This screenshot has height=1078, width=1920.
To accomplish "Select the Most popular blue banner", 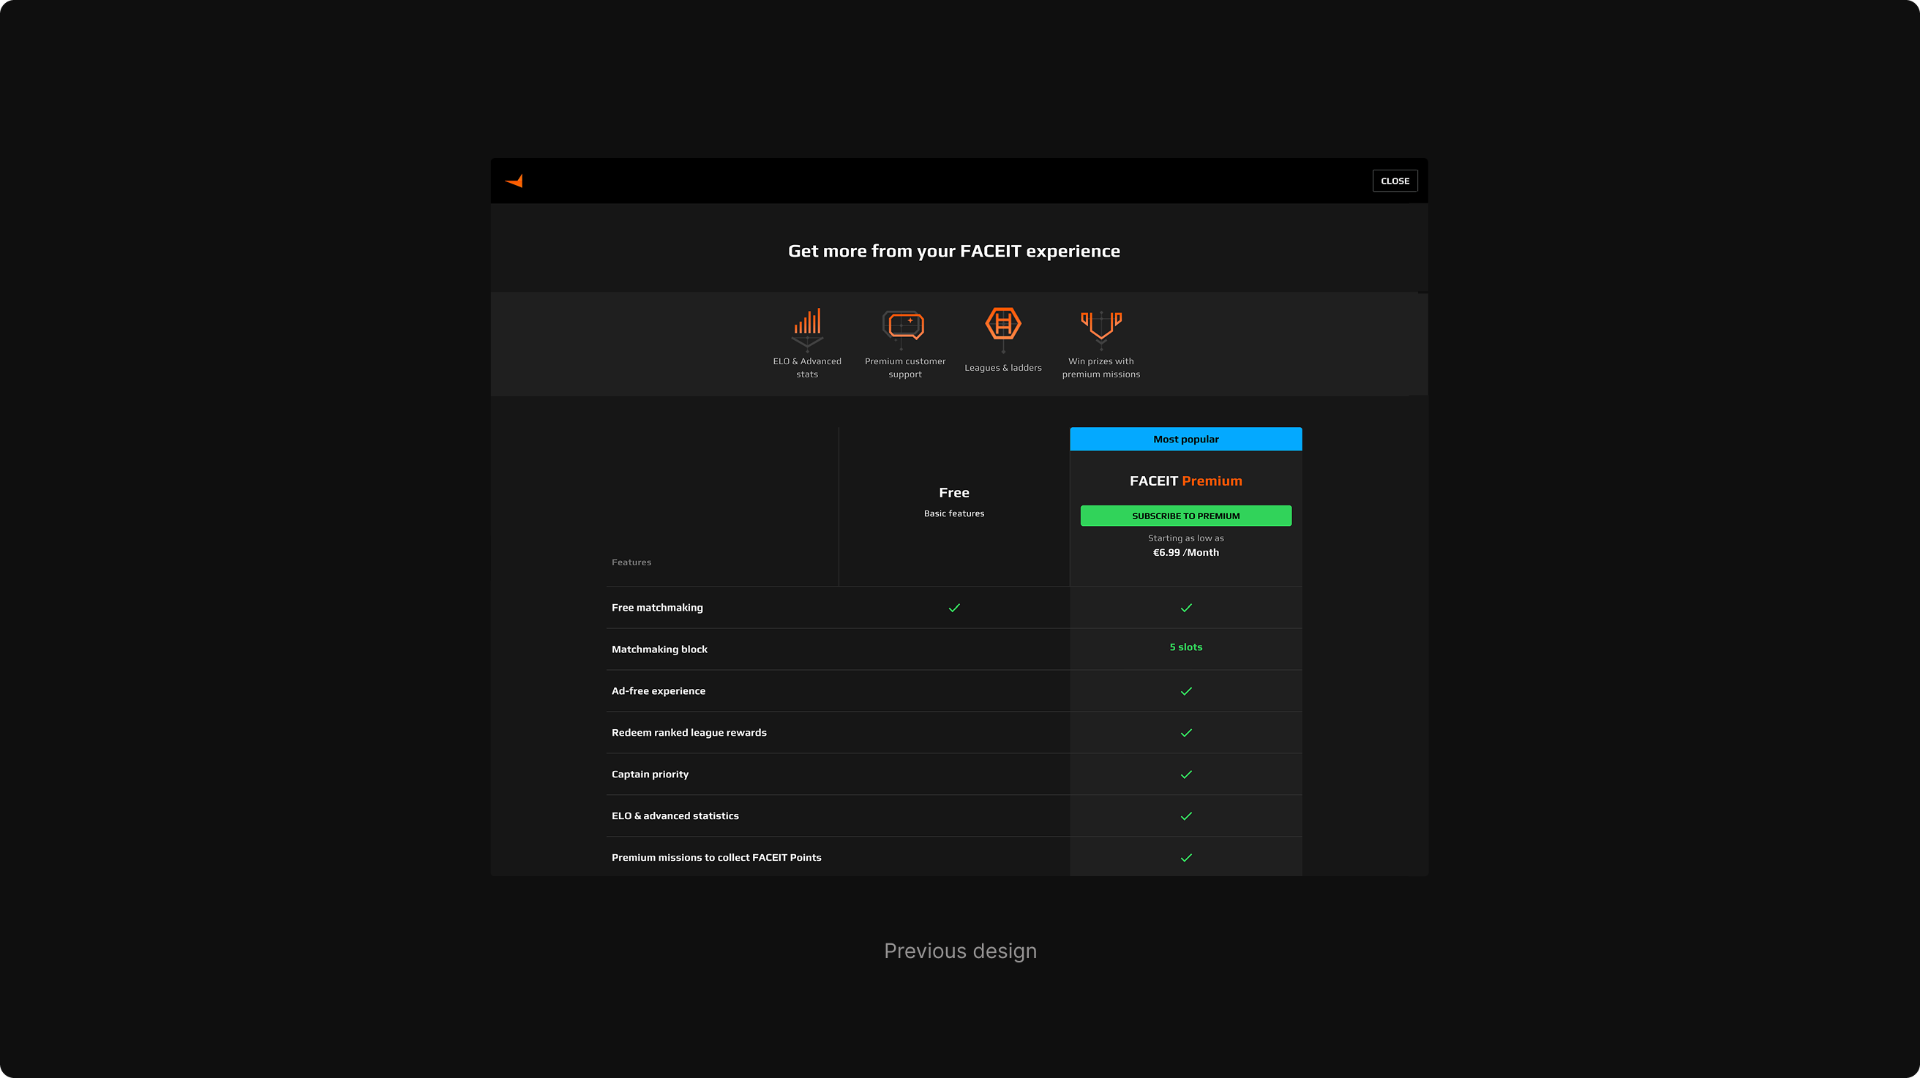I will click(x=1186, y=439).
